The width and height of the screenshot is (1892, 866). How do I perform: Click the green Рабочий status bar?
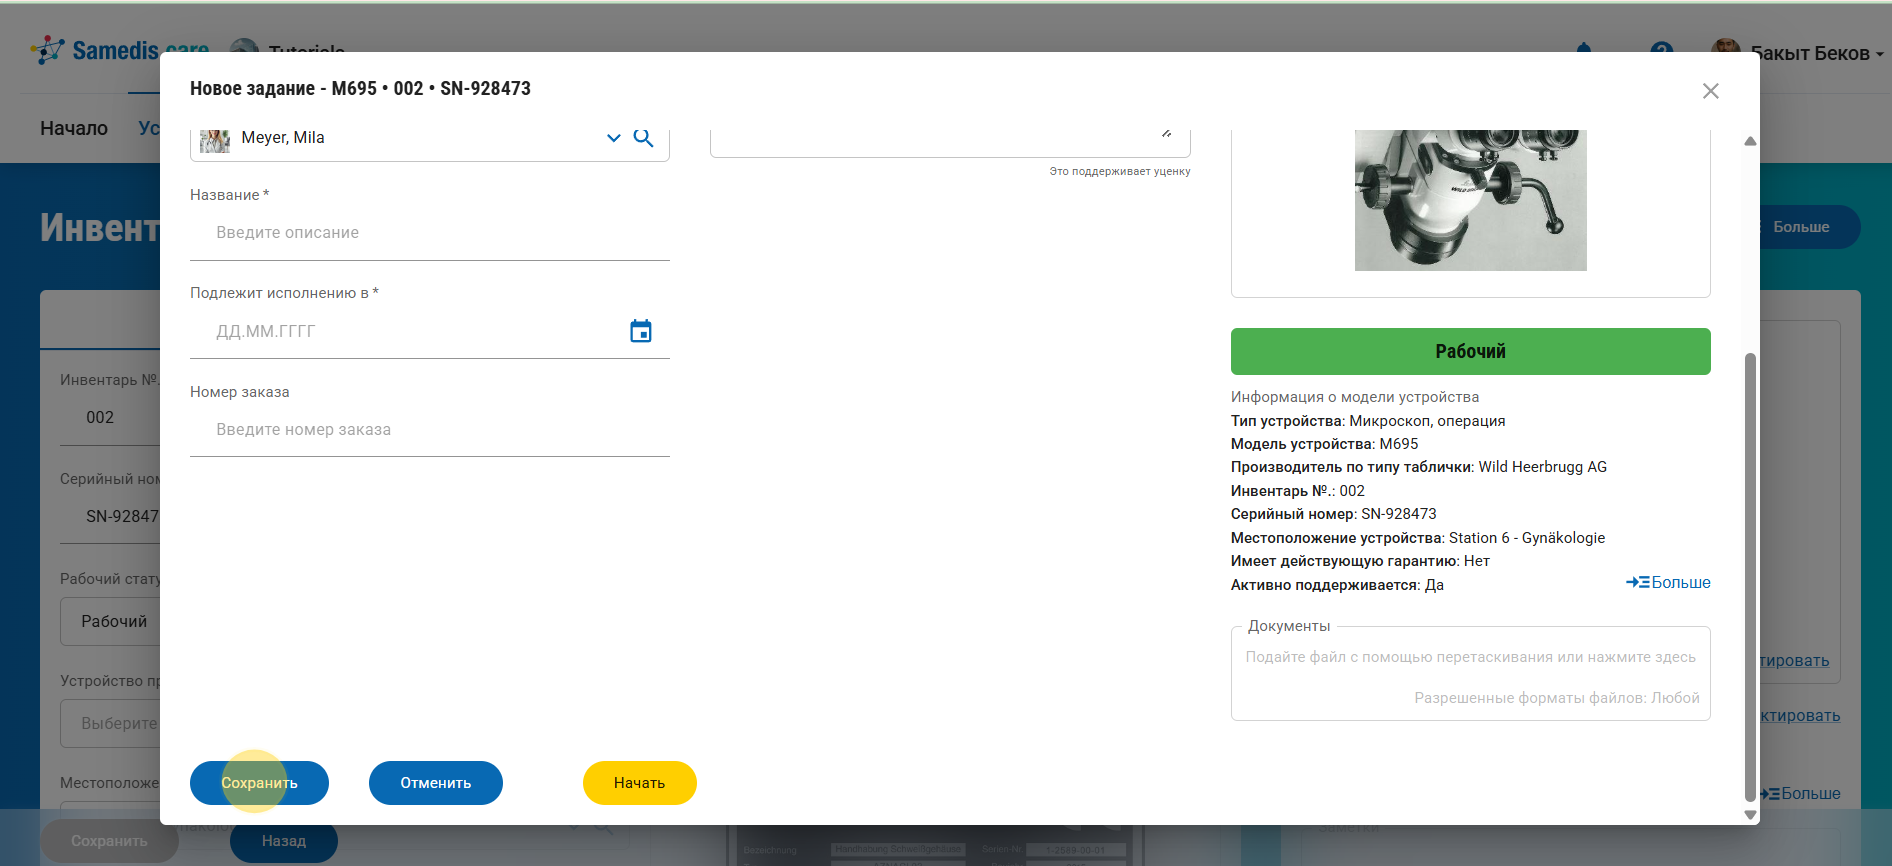[1470, 351]
